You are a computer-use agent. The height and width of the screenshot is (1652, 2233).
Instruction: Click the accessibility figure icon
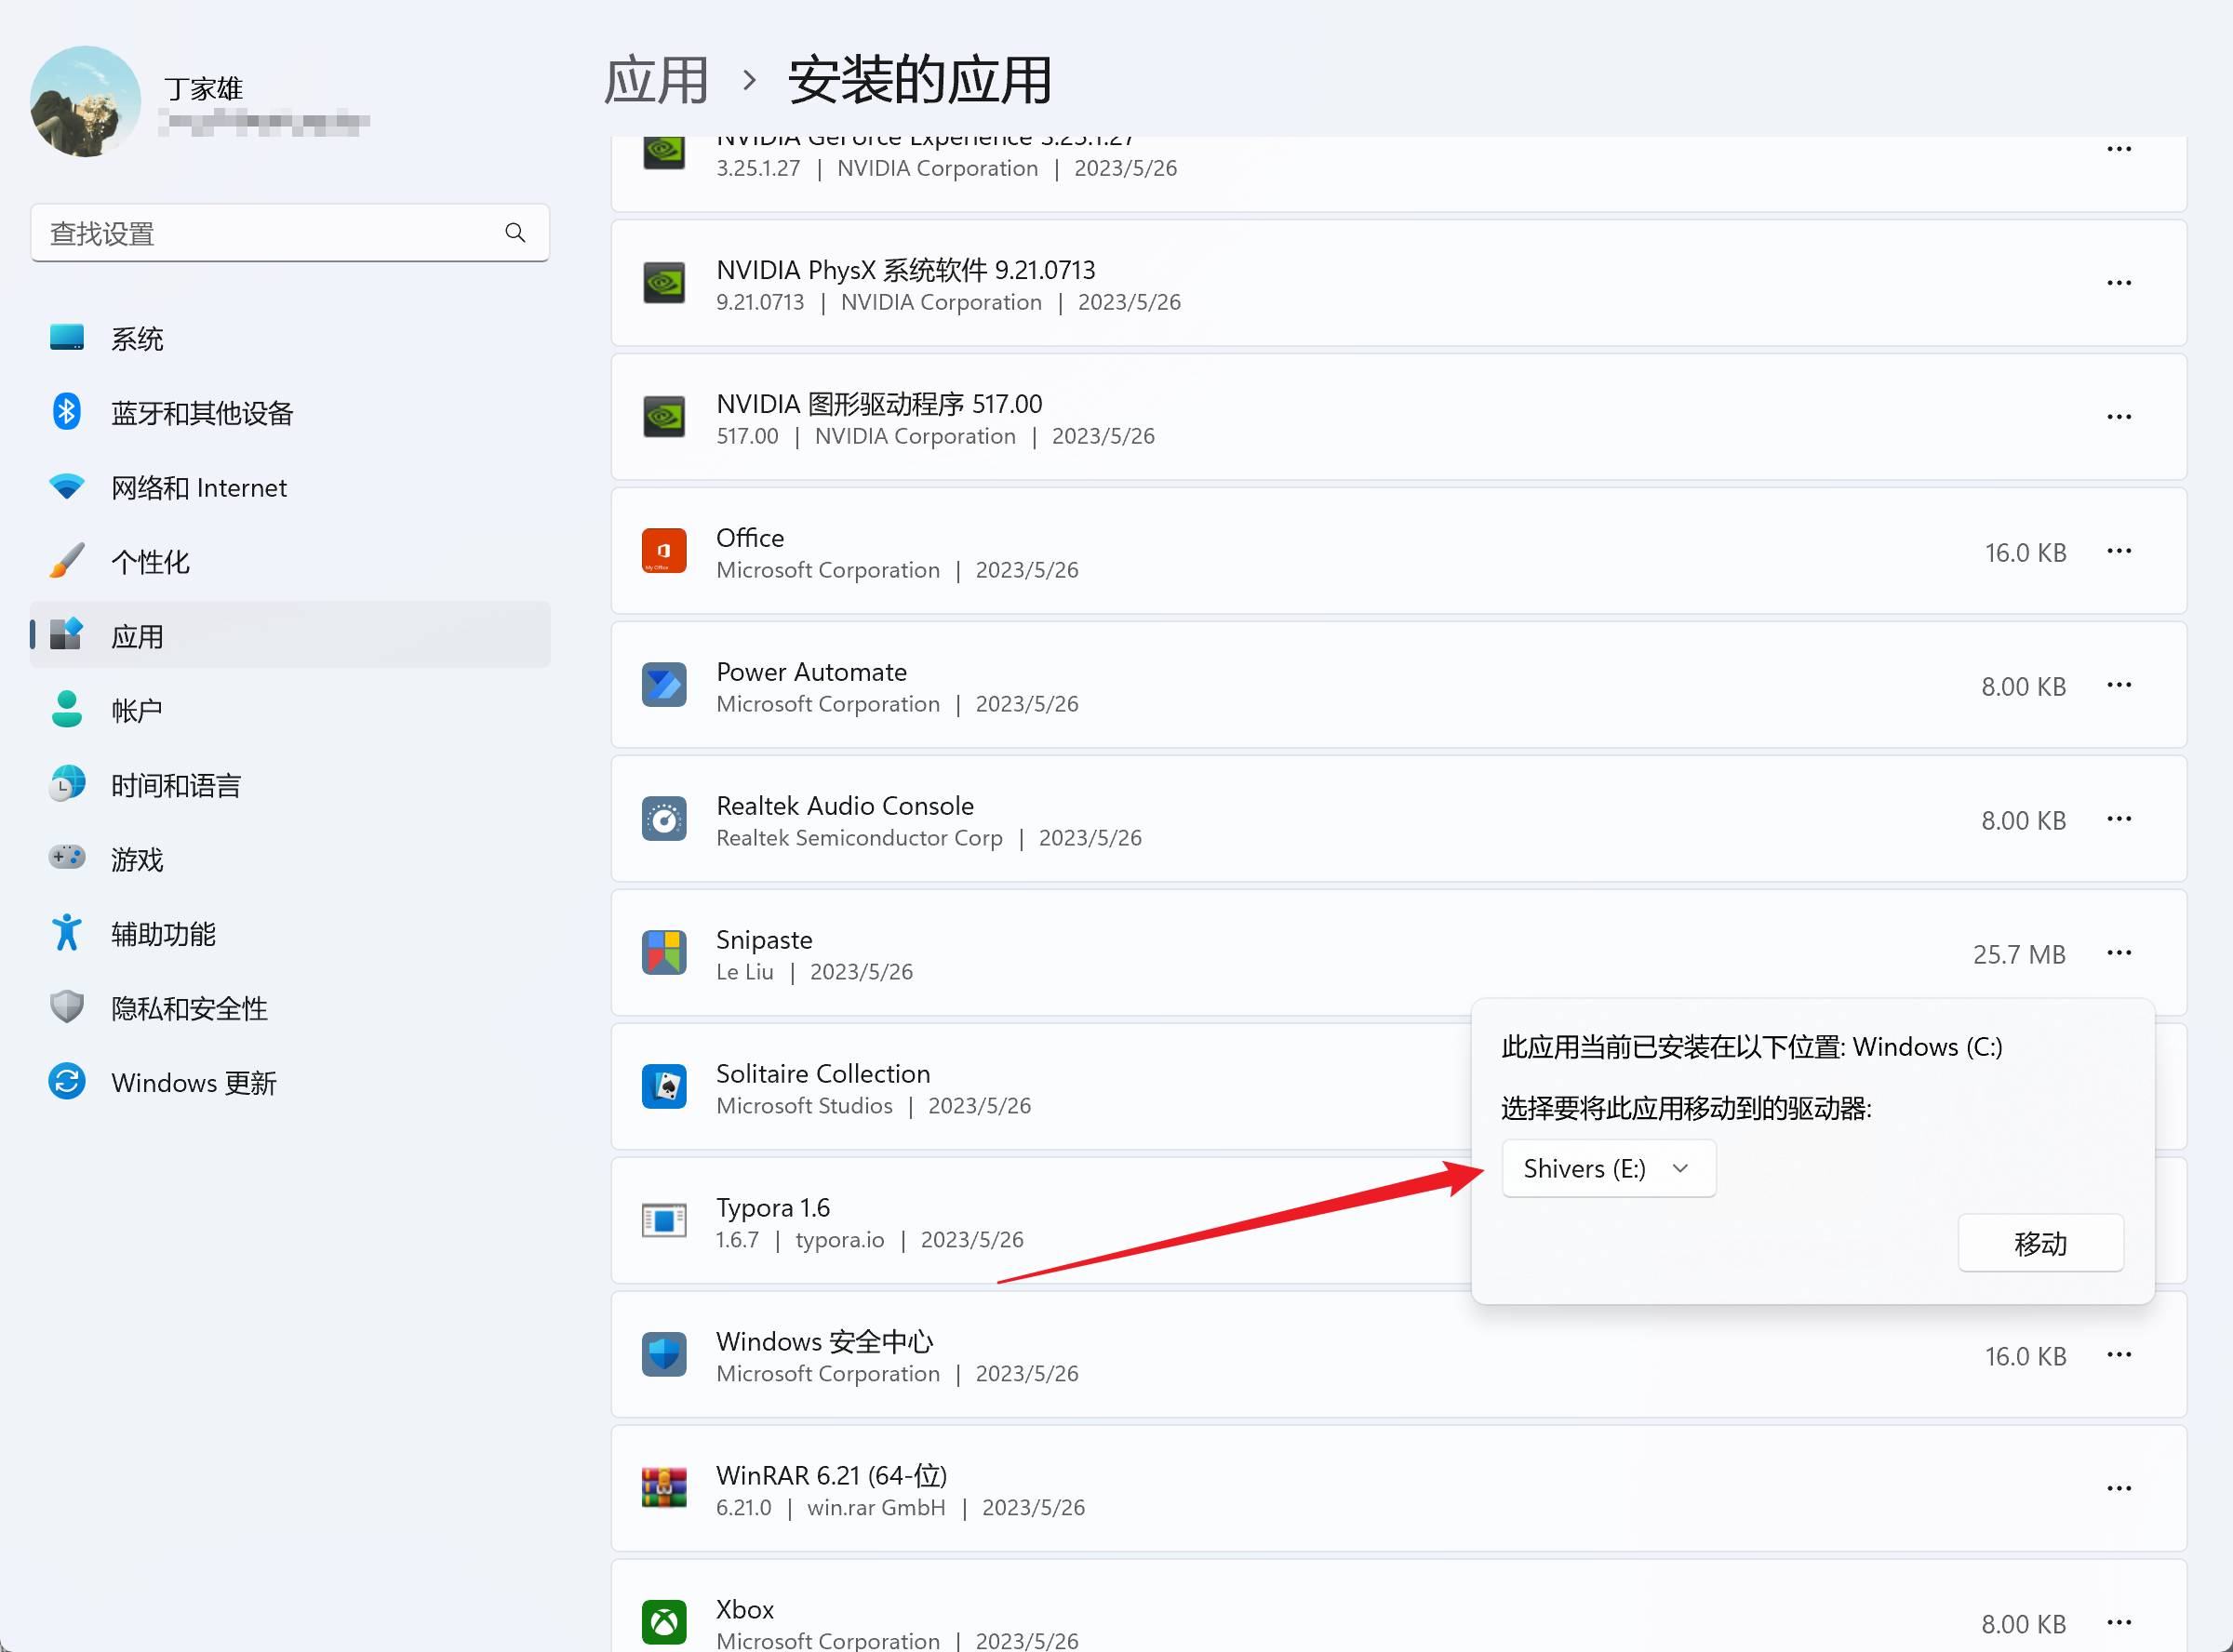67,932
